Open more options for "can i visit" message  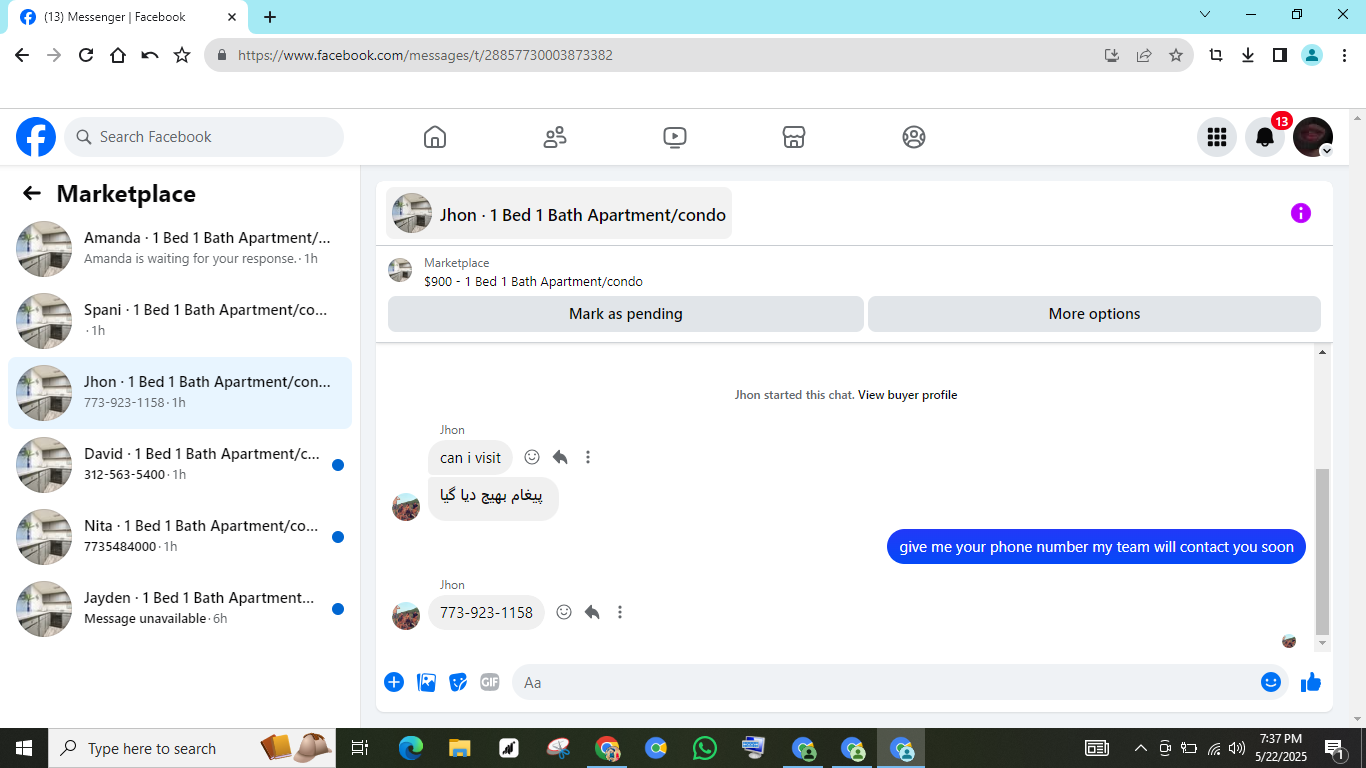tap(588, 457)
